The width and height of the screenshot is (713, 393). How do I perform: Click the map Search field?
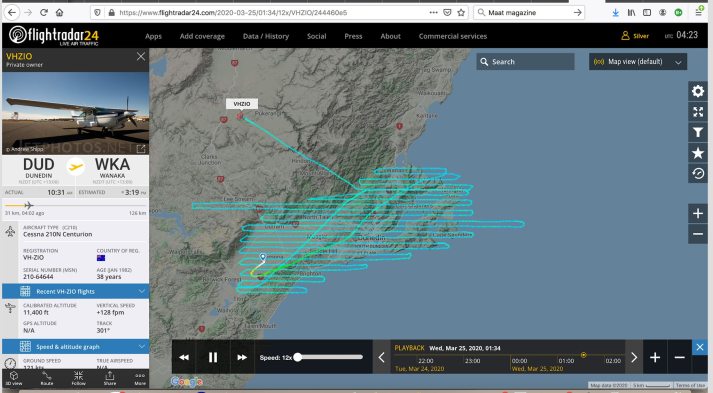coord(526,62)
